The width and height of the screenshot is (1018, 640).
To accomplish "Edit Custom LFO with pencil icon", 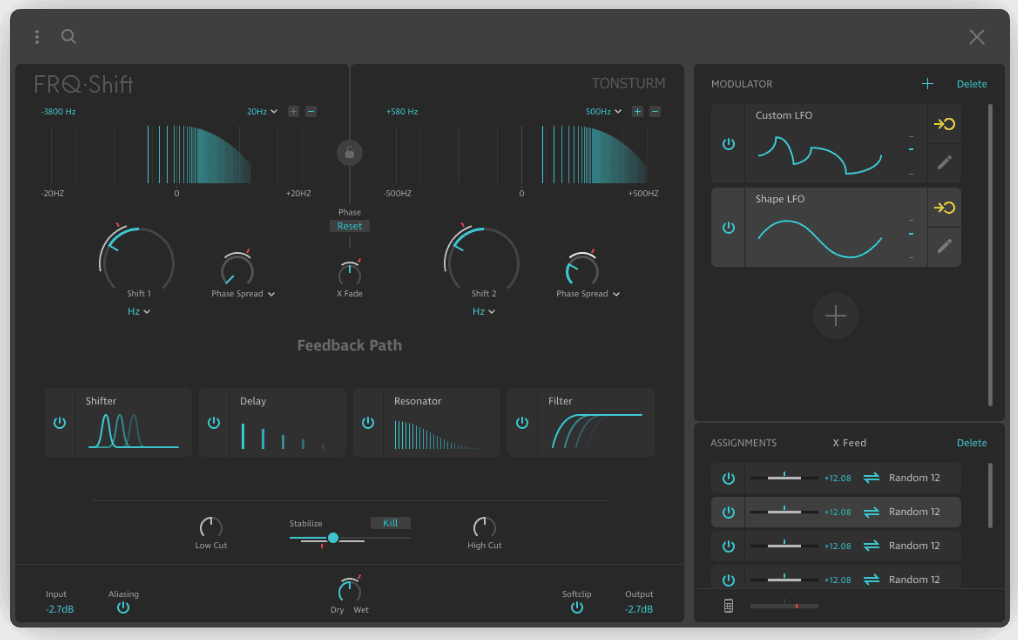I will (944, 162).
